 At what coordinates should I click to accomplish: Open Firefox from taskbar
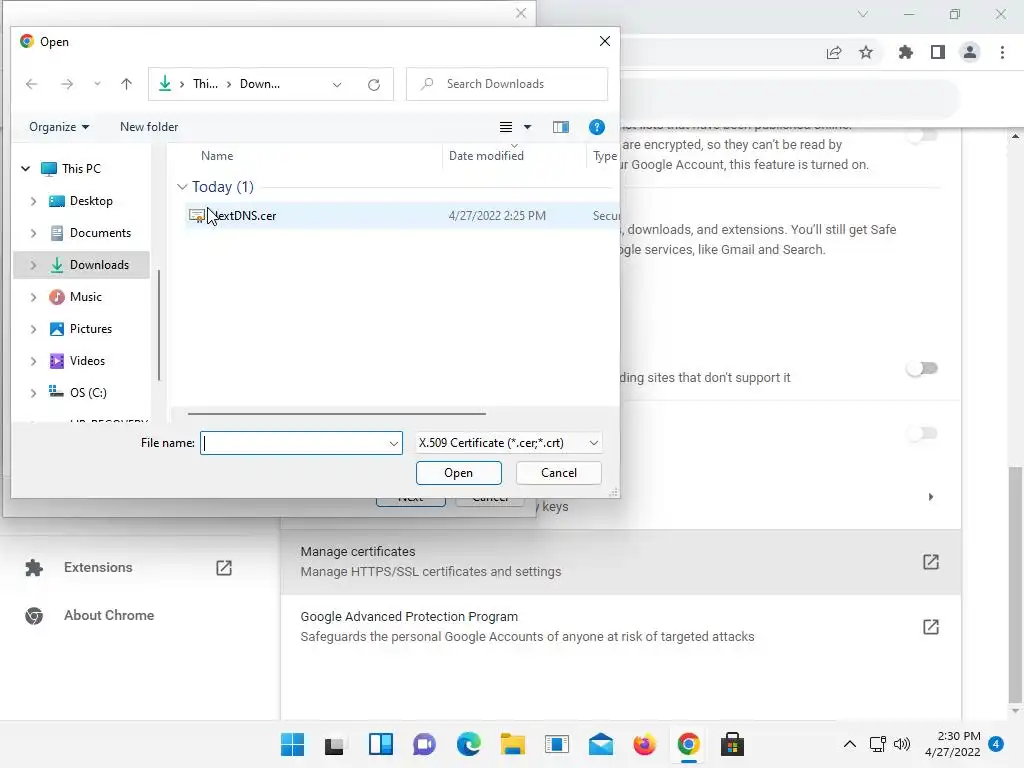pyautogui.click(x=645, y=744)
